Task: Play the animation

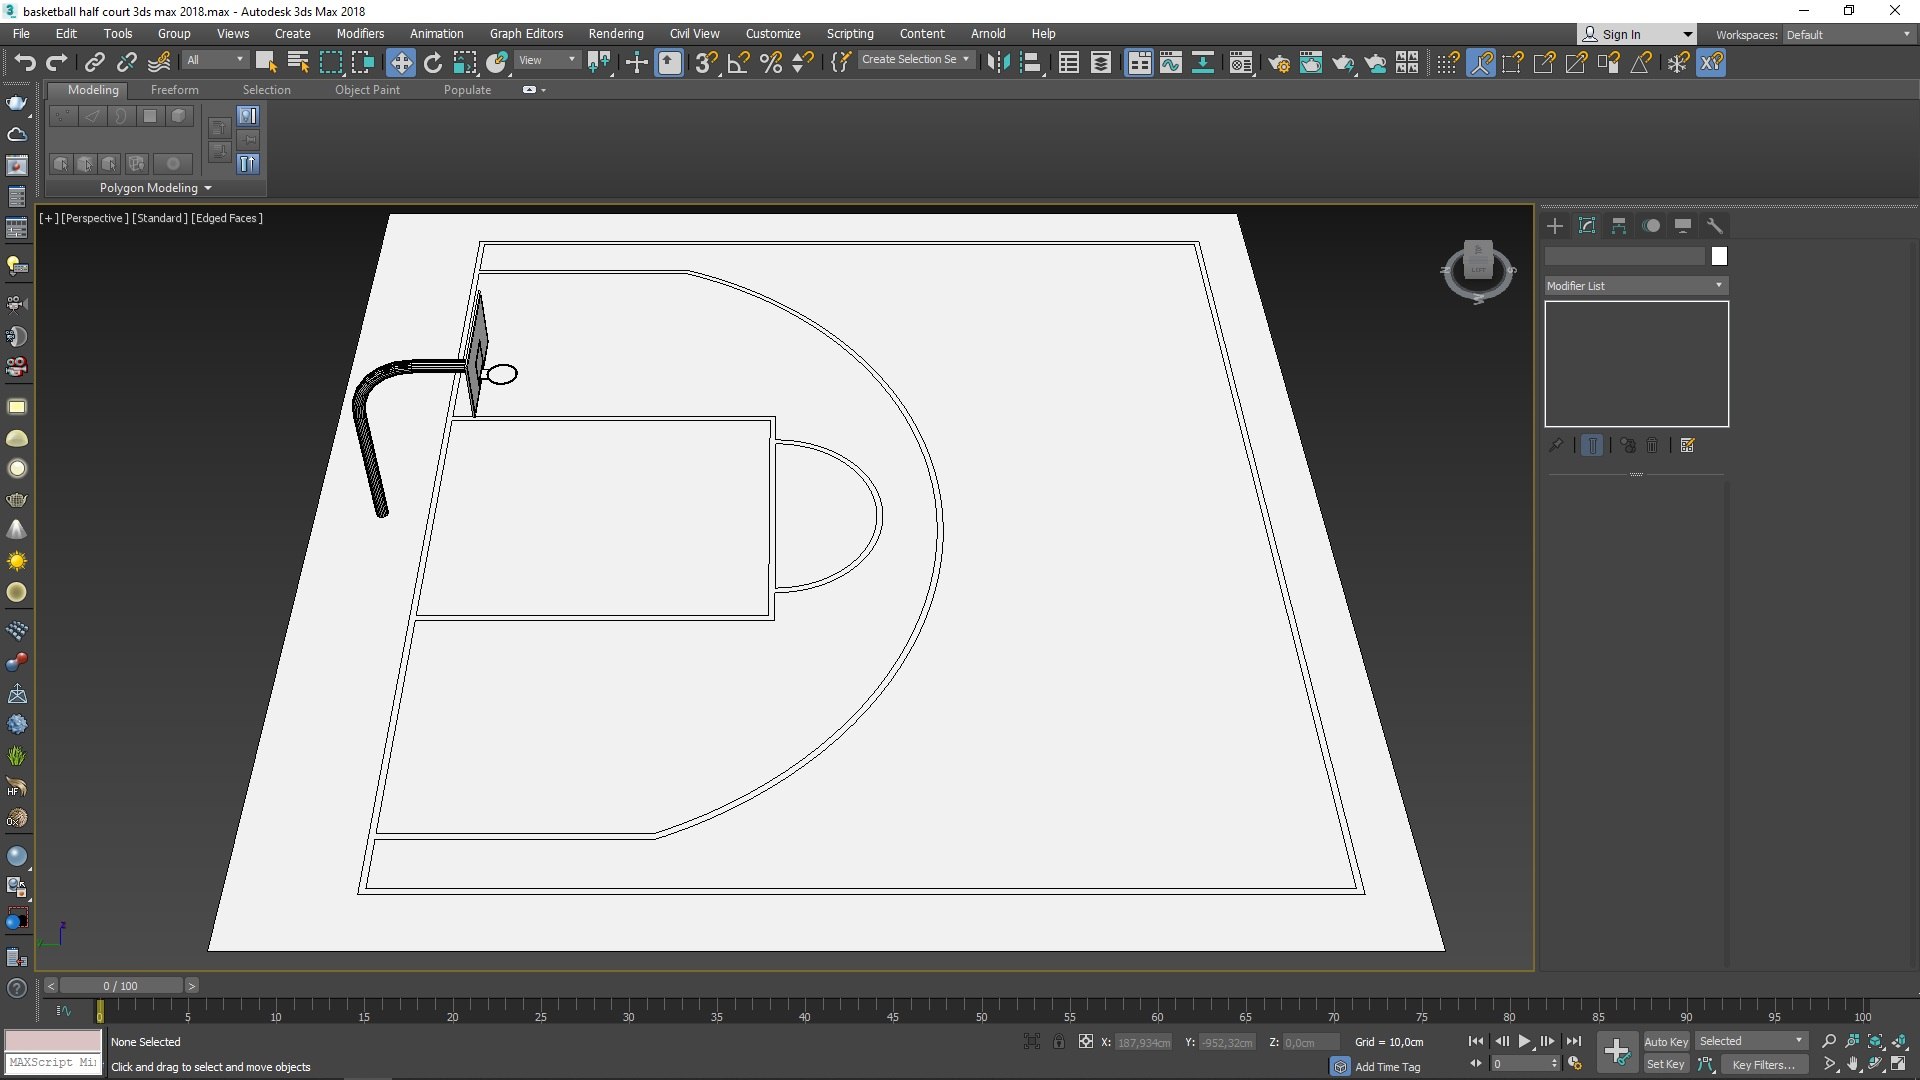Action: coord(1524,1041)
